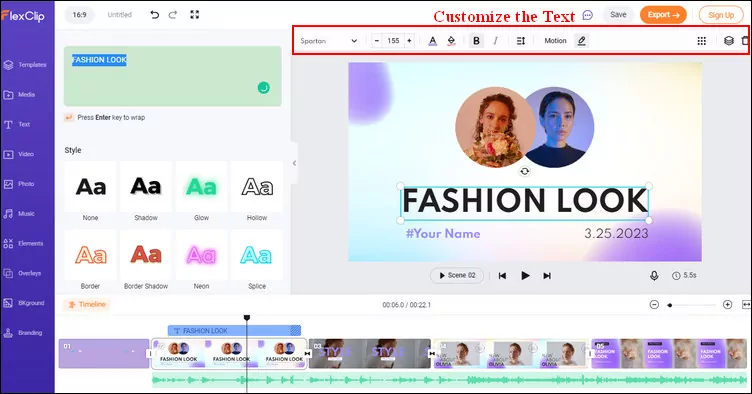Collapse the left panel with the arrow
The height and width of the screenshot is (394, 752).
pos(294,163)
